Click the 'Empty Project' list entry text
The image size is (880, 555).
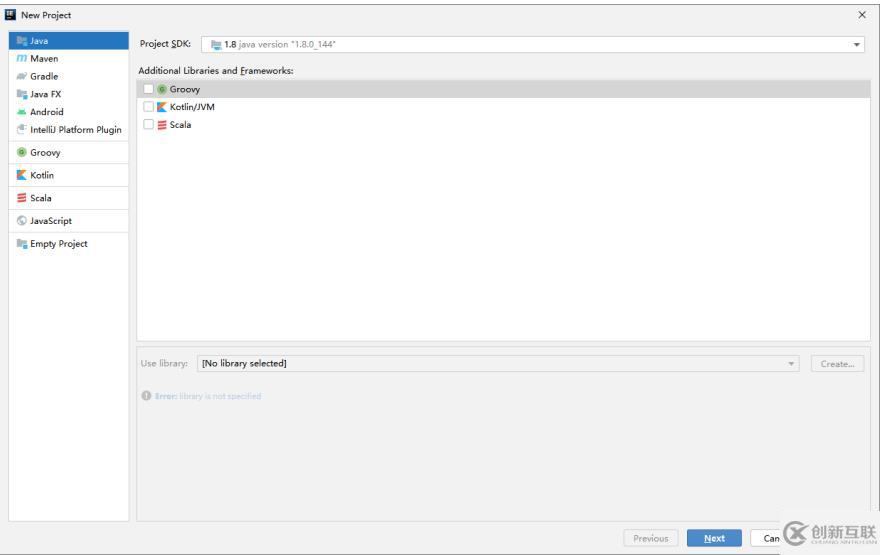[x=59, y=244]
